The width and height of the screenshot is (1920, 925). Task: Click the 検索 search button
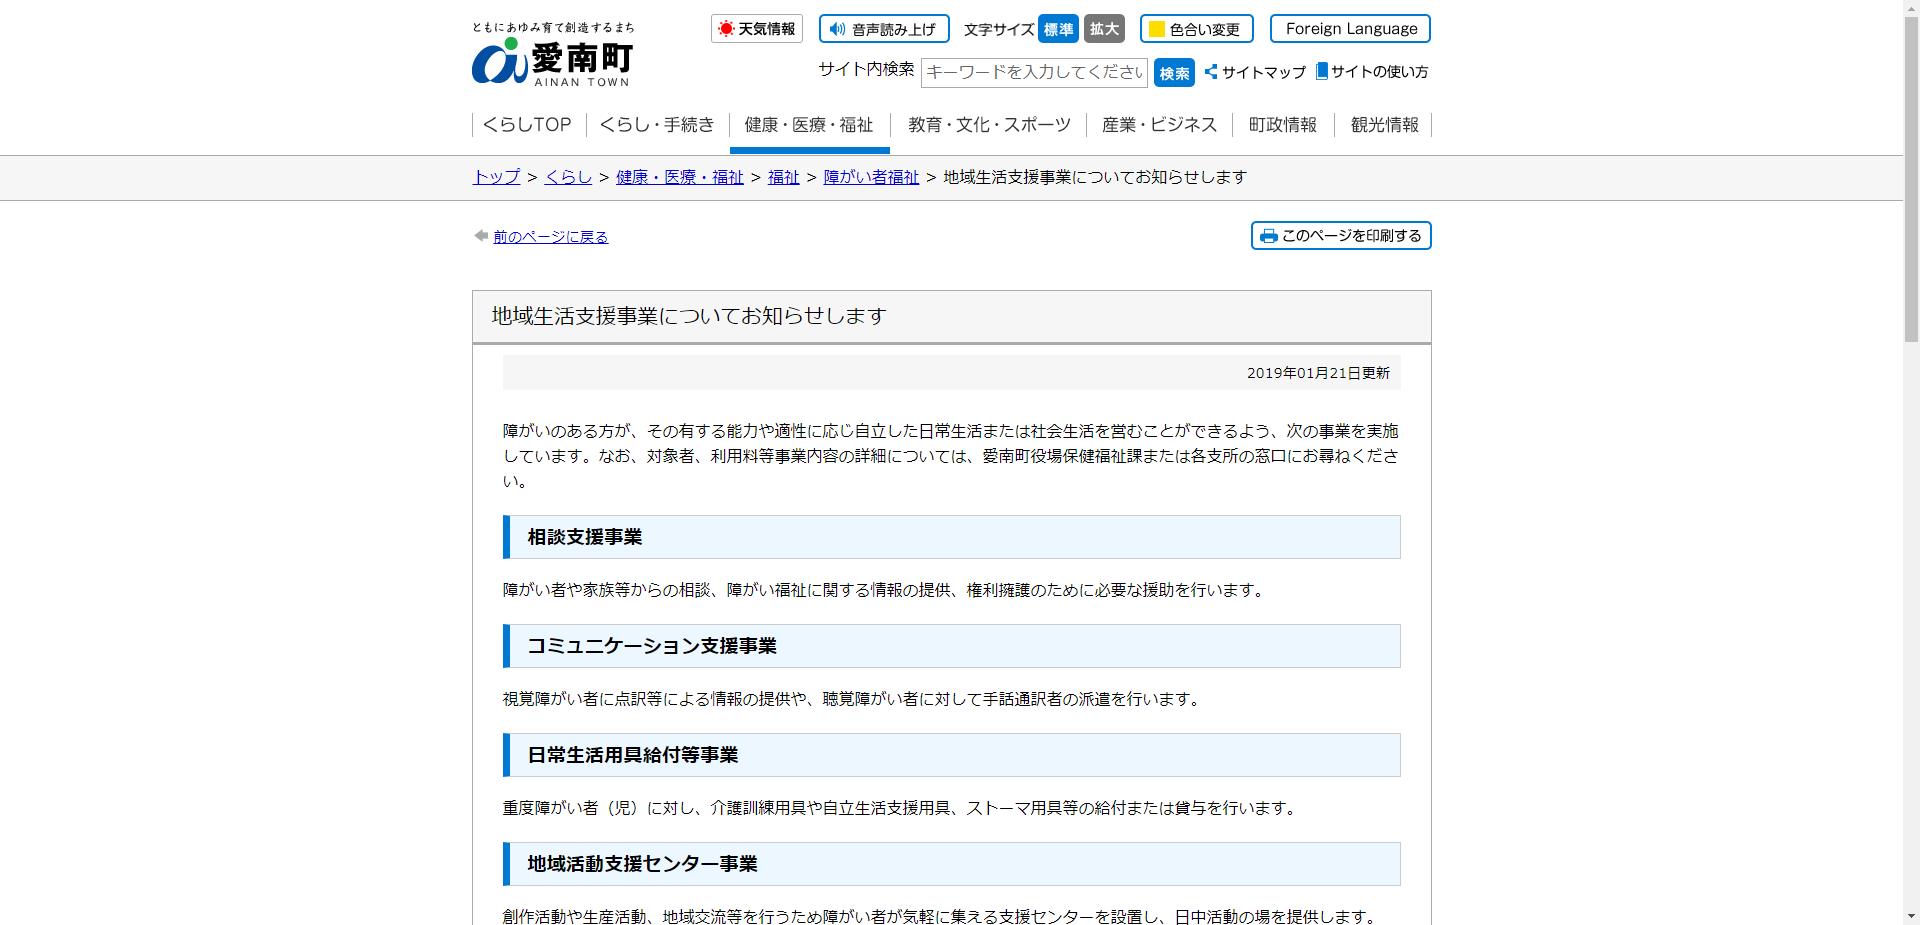(x=1174, y=72)
